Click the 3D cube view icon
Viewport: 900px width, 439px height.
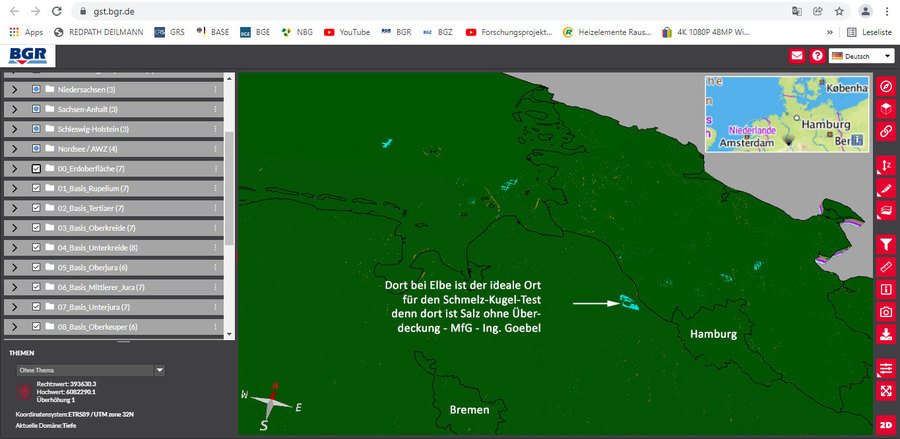point(885,109)
